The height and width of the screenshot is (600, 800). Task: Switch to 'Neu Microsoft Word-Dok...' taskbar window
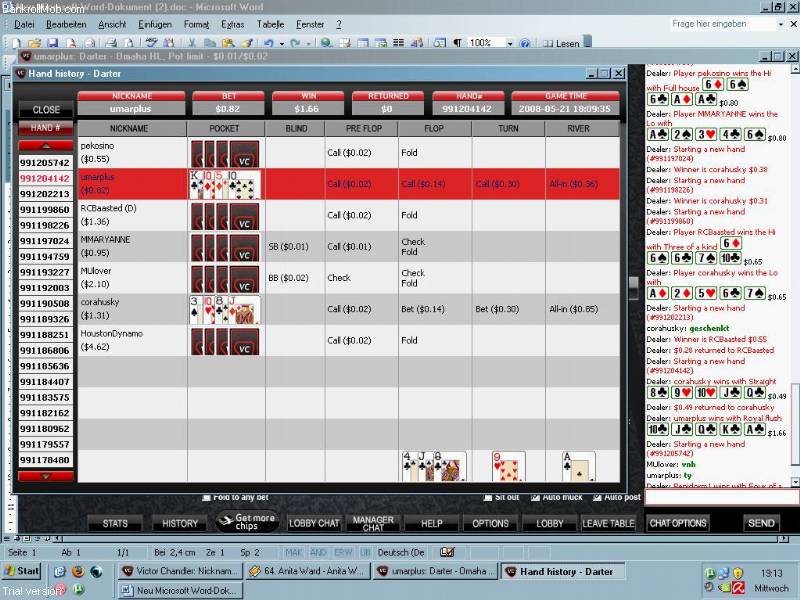click(x=180, y=590)
